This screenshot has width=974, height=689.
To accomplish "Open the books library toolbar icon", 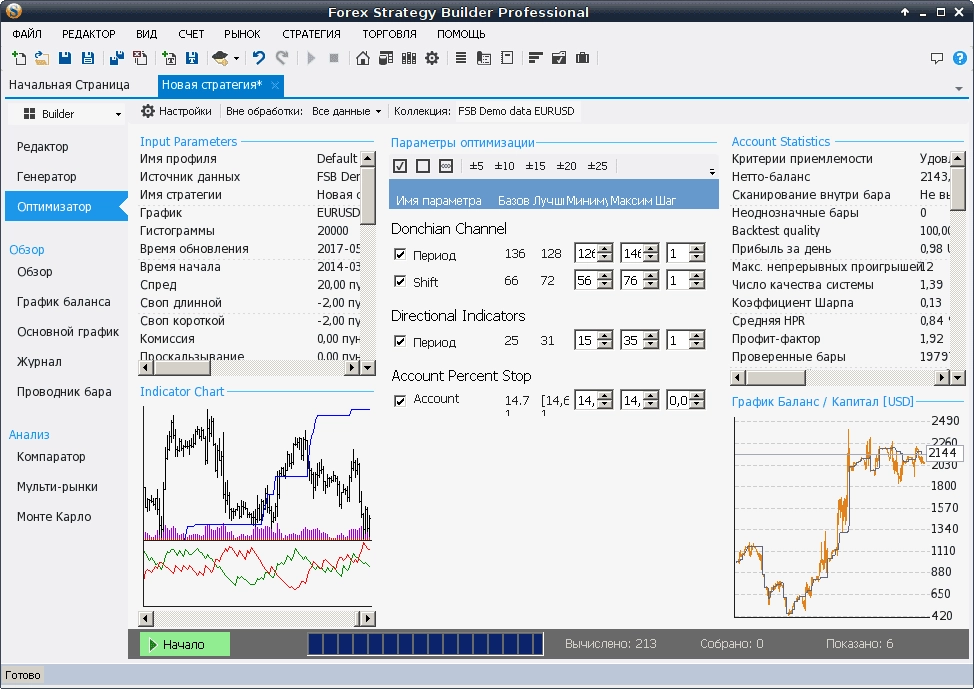I will pos(409,58).
